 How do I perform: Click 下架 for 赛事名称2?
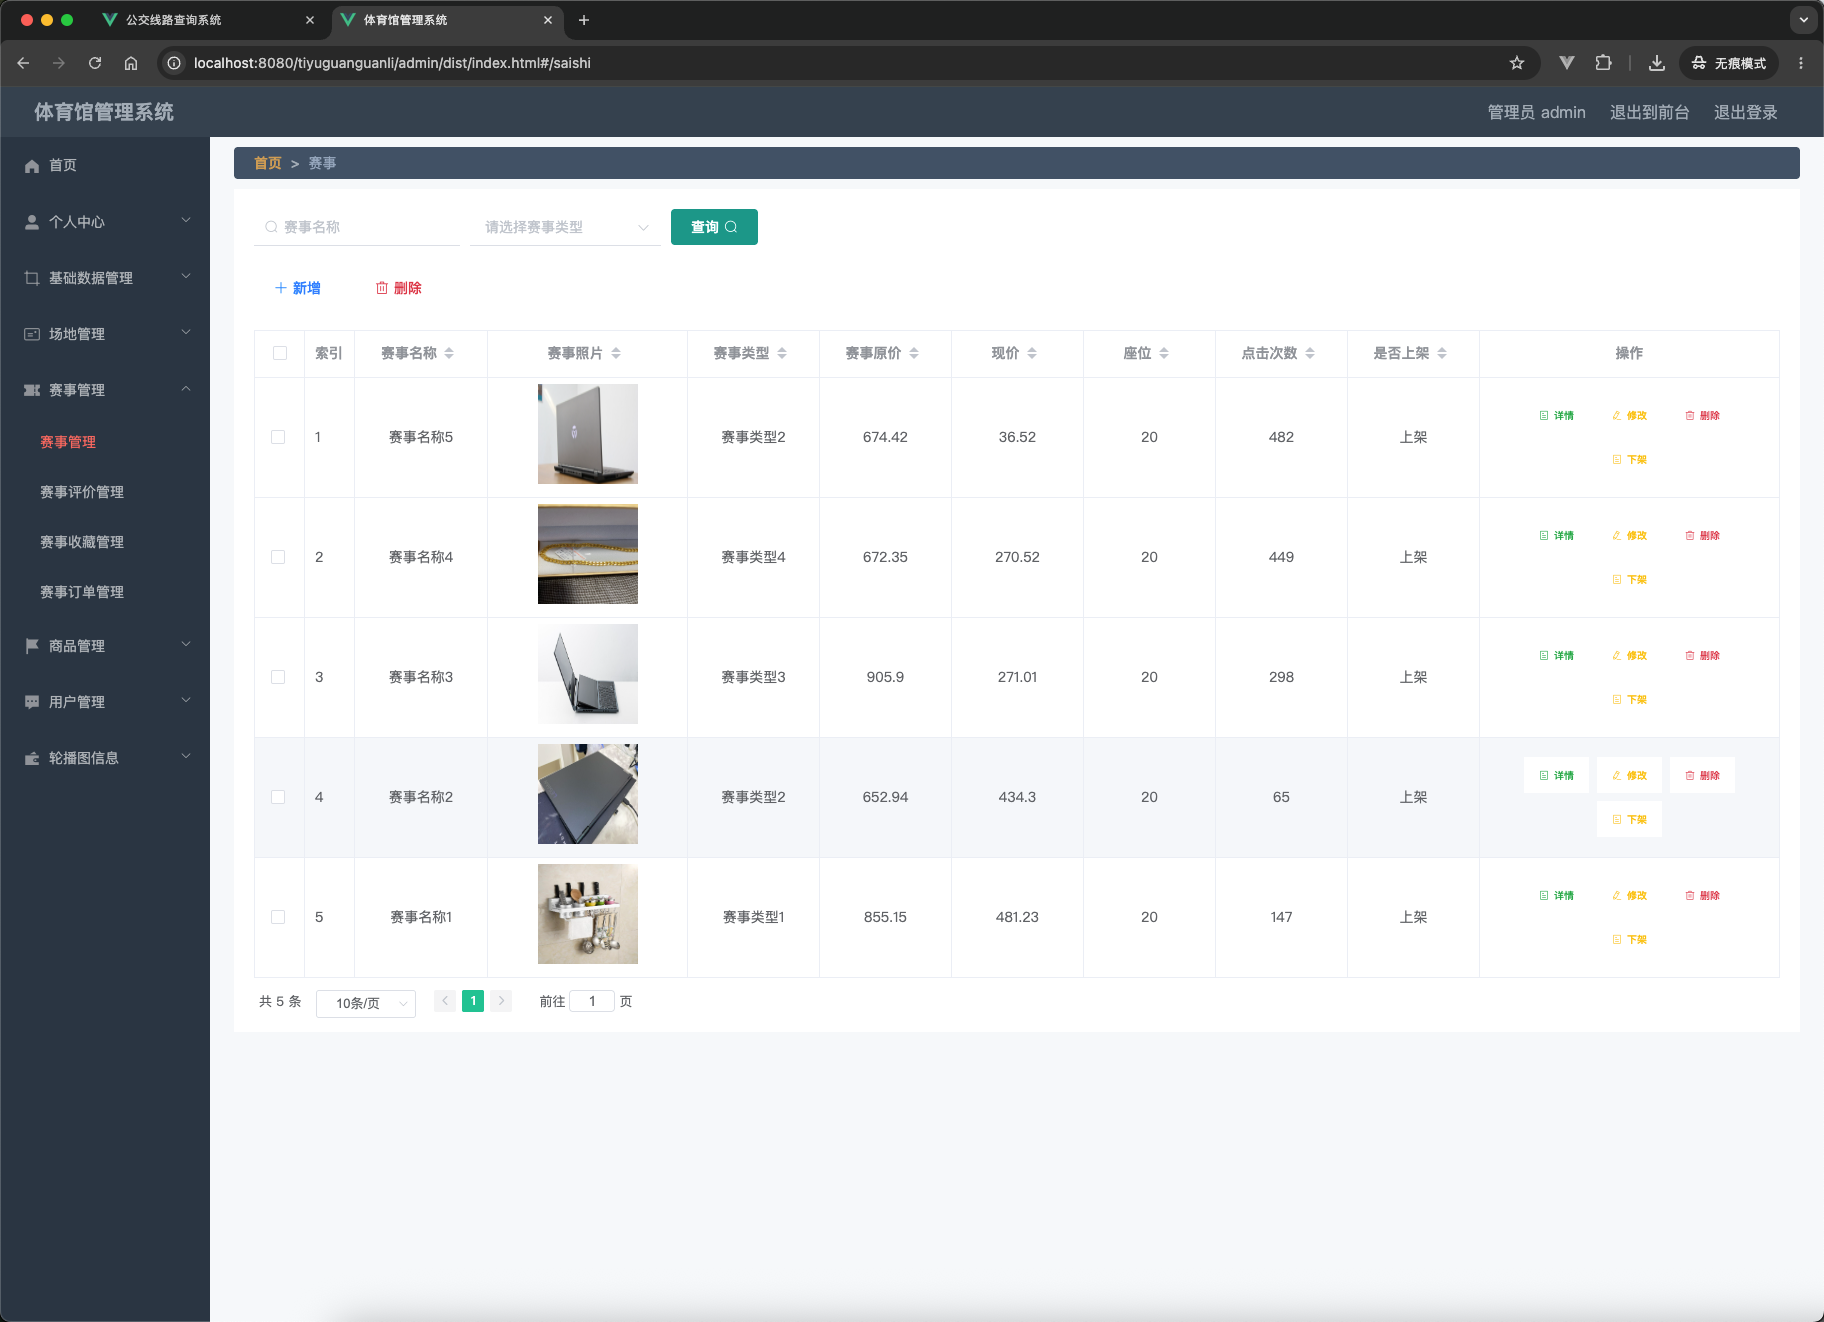pos(1630,819)
